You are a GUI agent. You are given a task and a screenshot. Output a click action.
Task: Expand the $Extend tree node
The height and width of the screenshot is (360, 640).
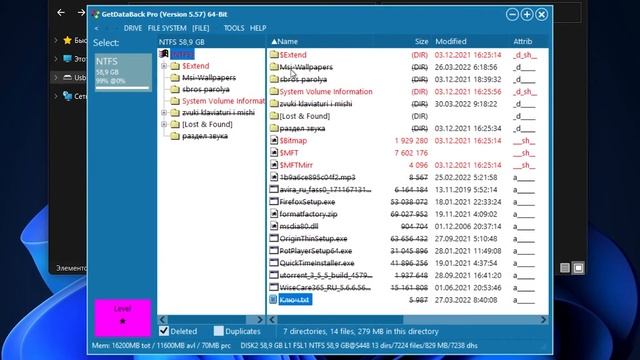tap(164, 66)
